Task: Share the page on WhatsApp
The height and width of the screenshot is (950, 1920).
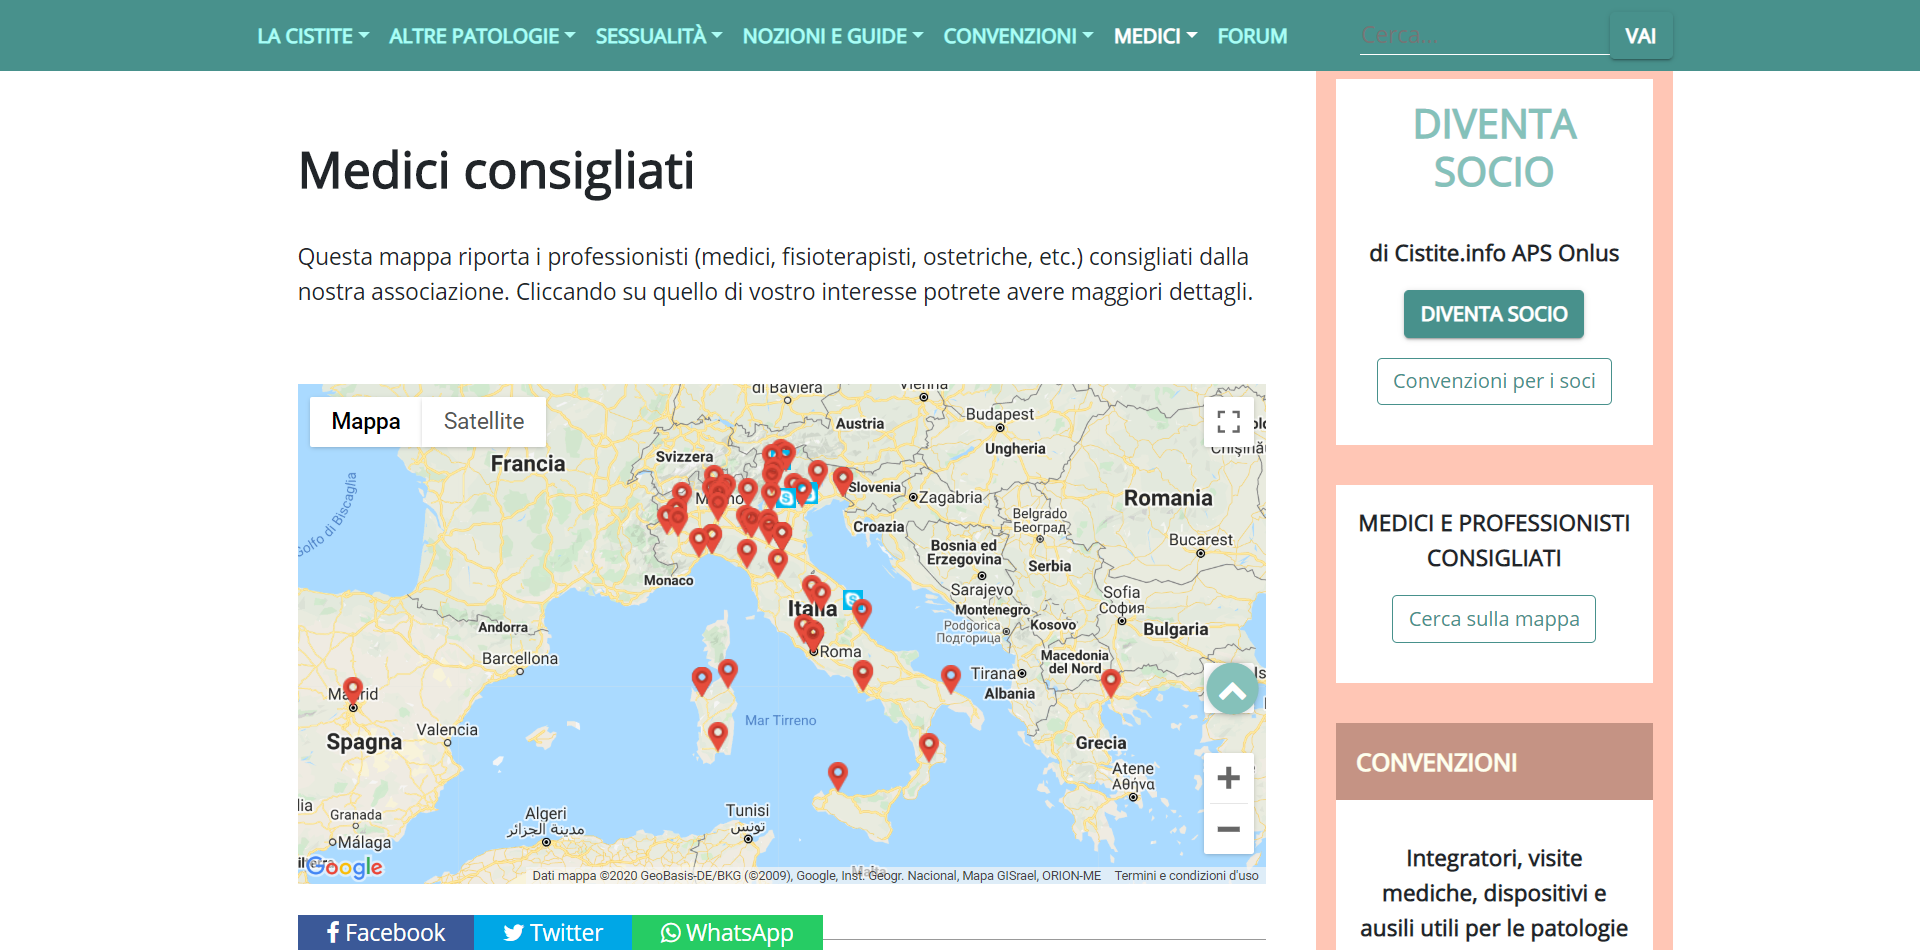Action: tap(727, 933)
